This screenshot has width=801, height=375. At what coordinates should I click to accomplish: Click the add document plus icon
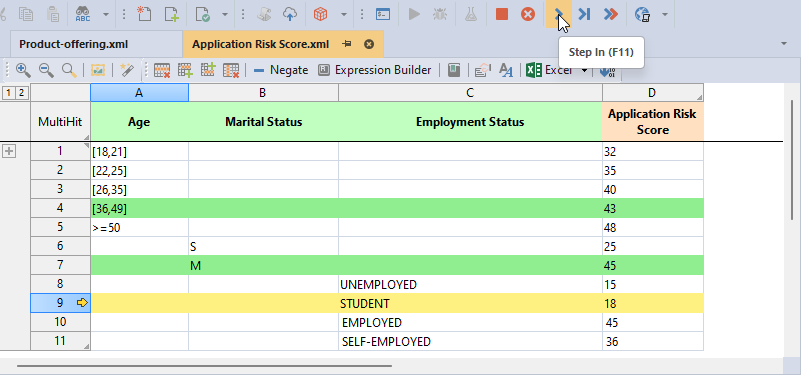(x=171, y=14)
